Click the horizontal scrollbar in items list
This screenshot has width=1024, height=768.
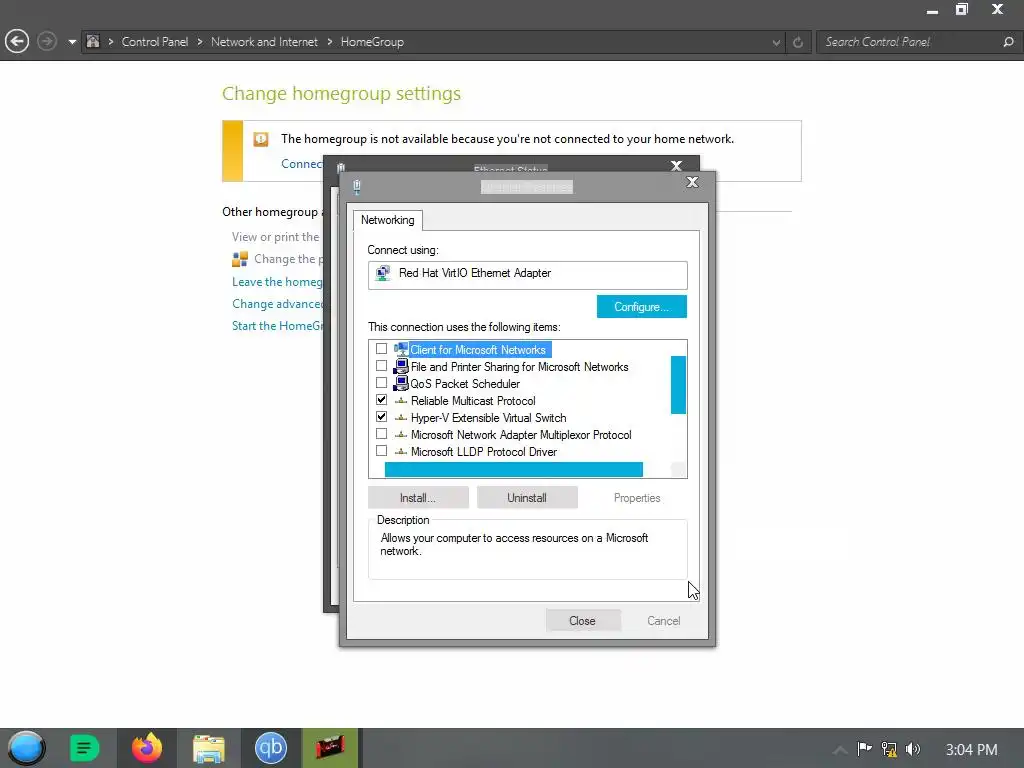click(x=514, y=470)
